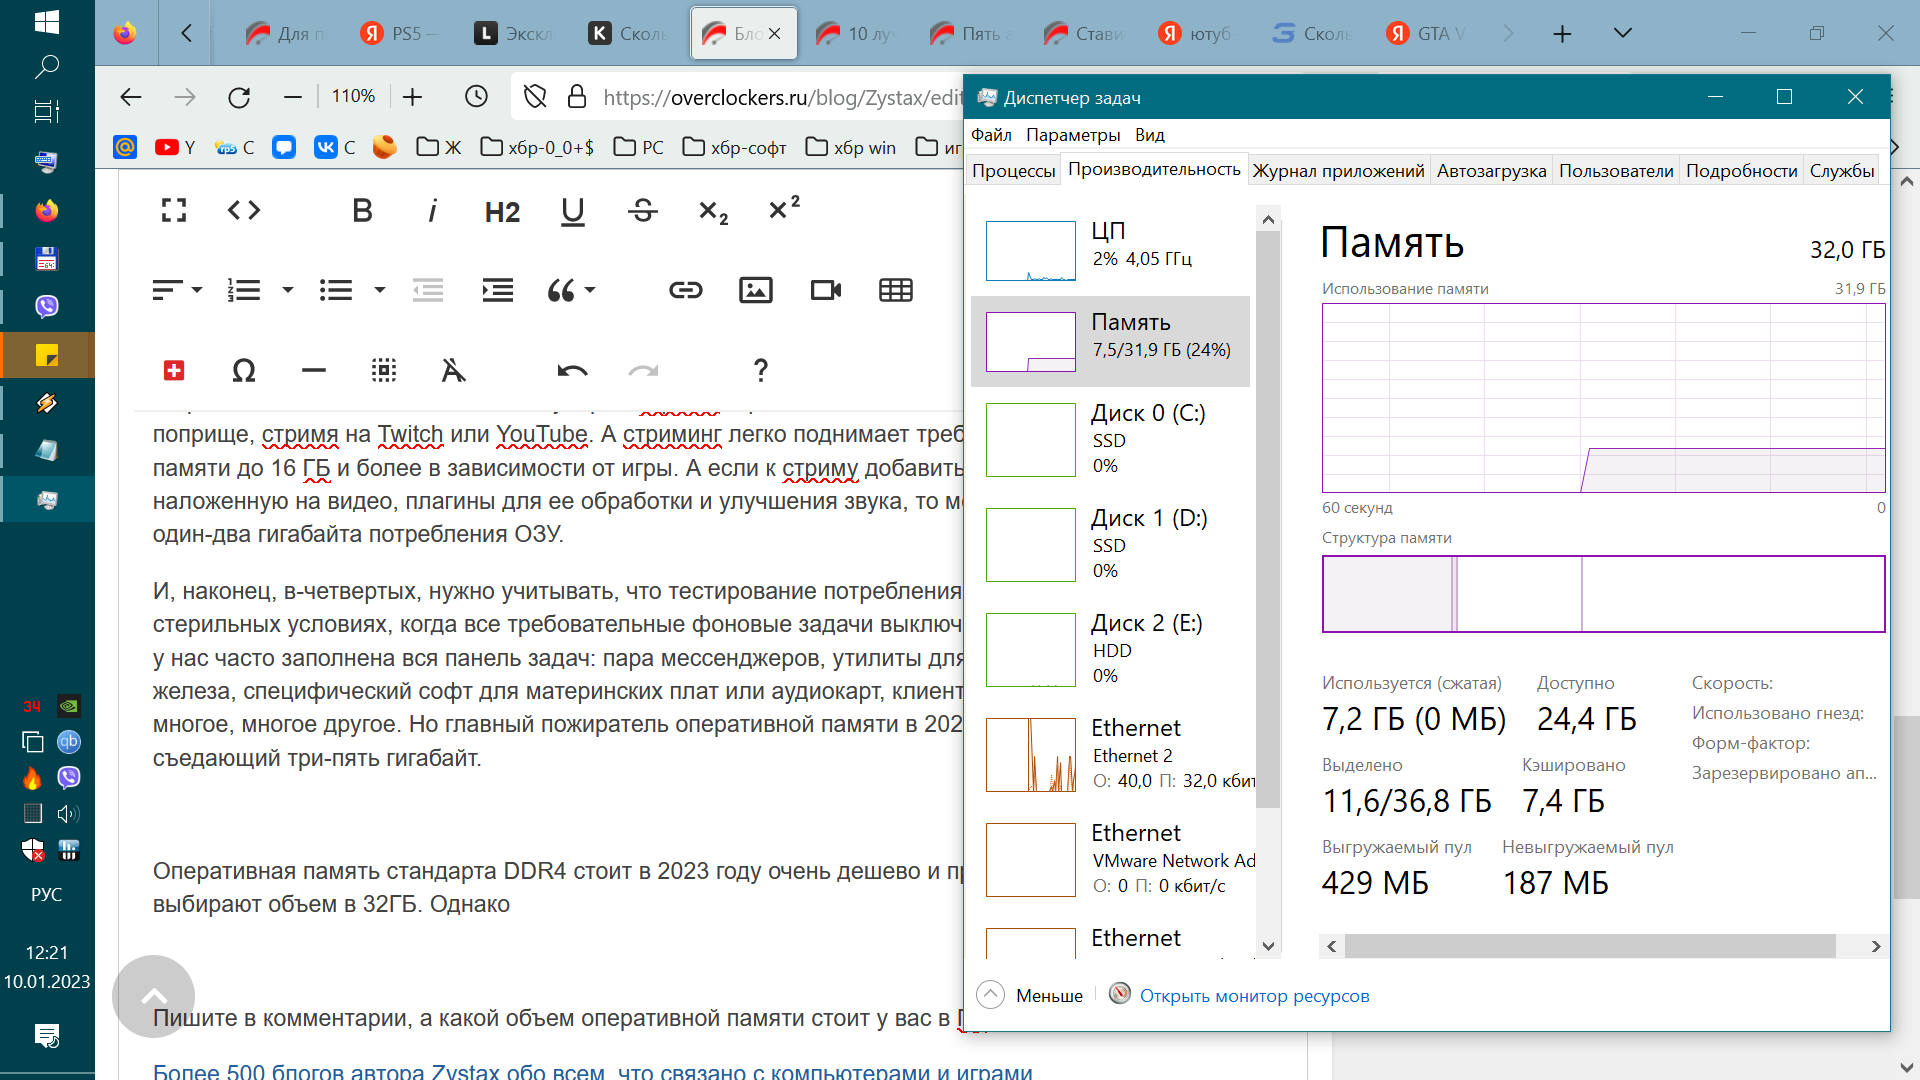Expand bulleted list style dropdown
Viewport: 1920px width, 1080px height.
tap(380, 290)
